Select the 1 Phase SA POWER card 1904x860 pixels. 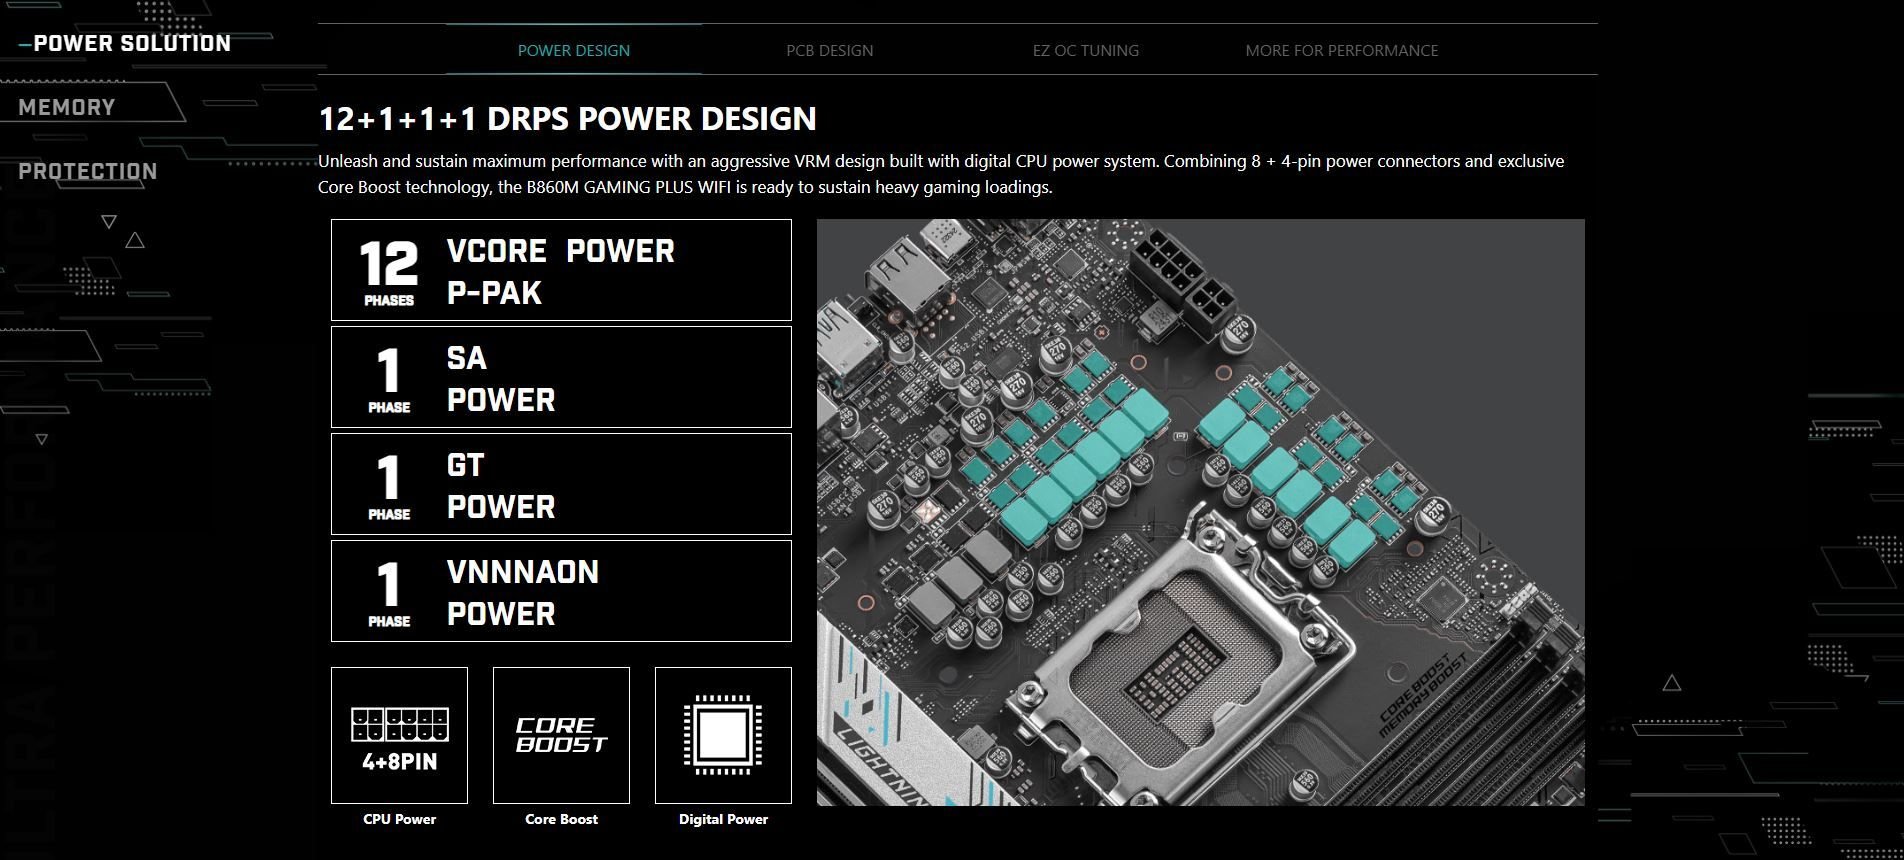click(561, 377)
